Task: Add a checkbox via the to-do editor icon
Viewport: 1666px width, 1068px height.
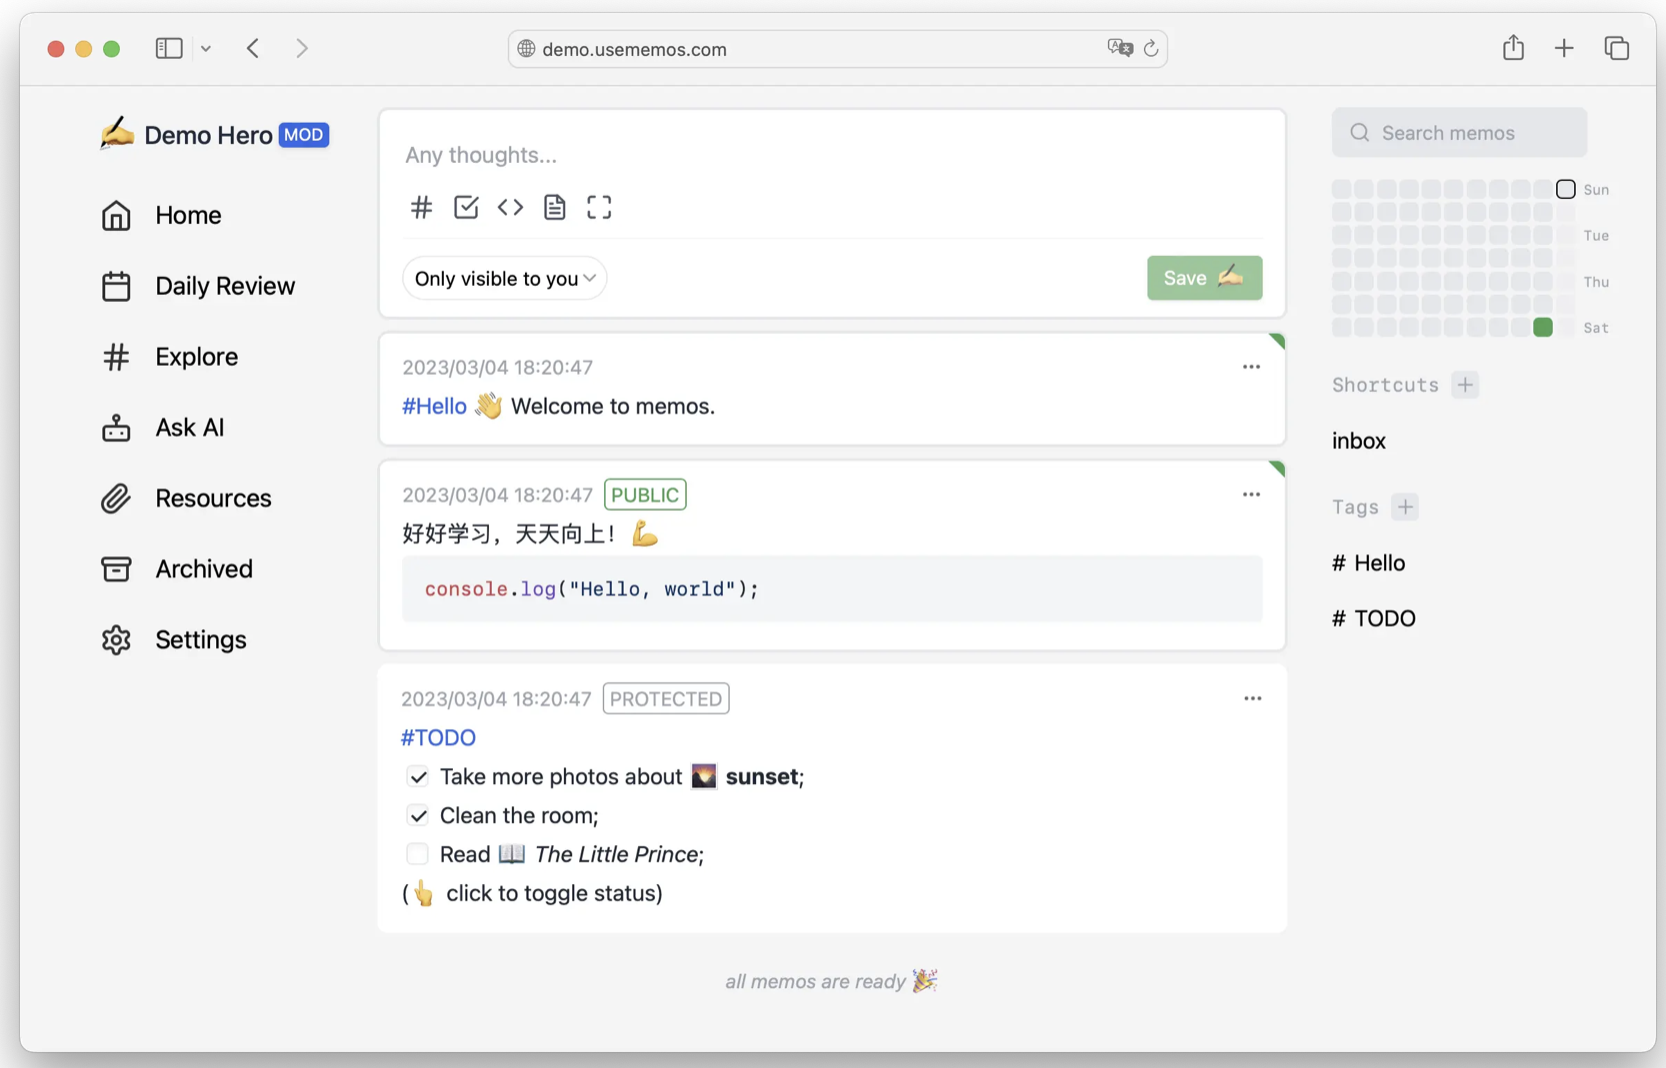Action: point(466,207)
